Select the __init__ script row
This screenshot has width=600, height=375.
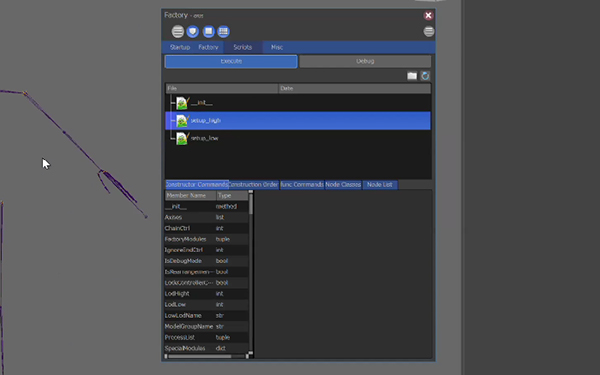[x=298, y=103]
